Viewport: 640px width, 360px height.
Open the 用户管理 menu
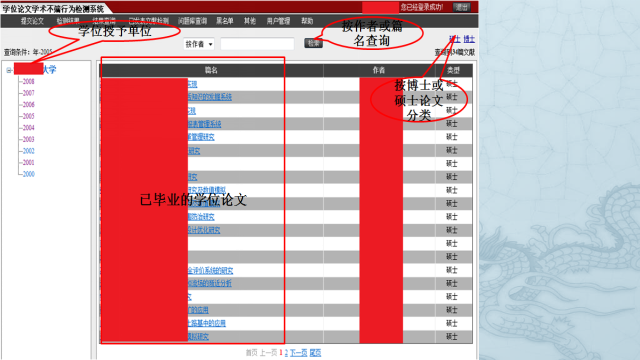278,21
